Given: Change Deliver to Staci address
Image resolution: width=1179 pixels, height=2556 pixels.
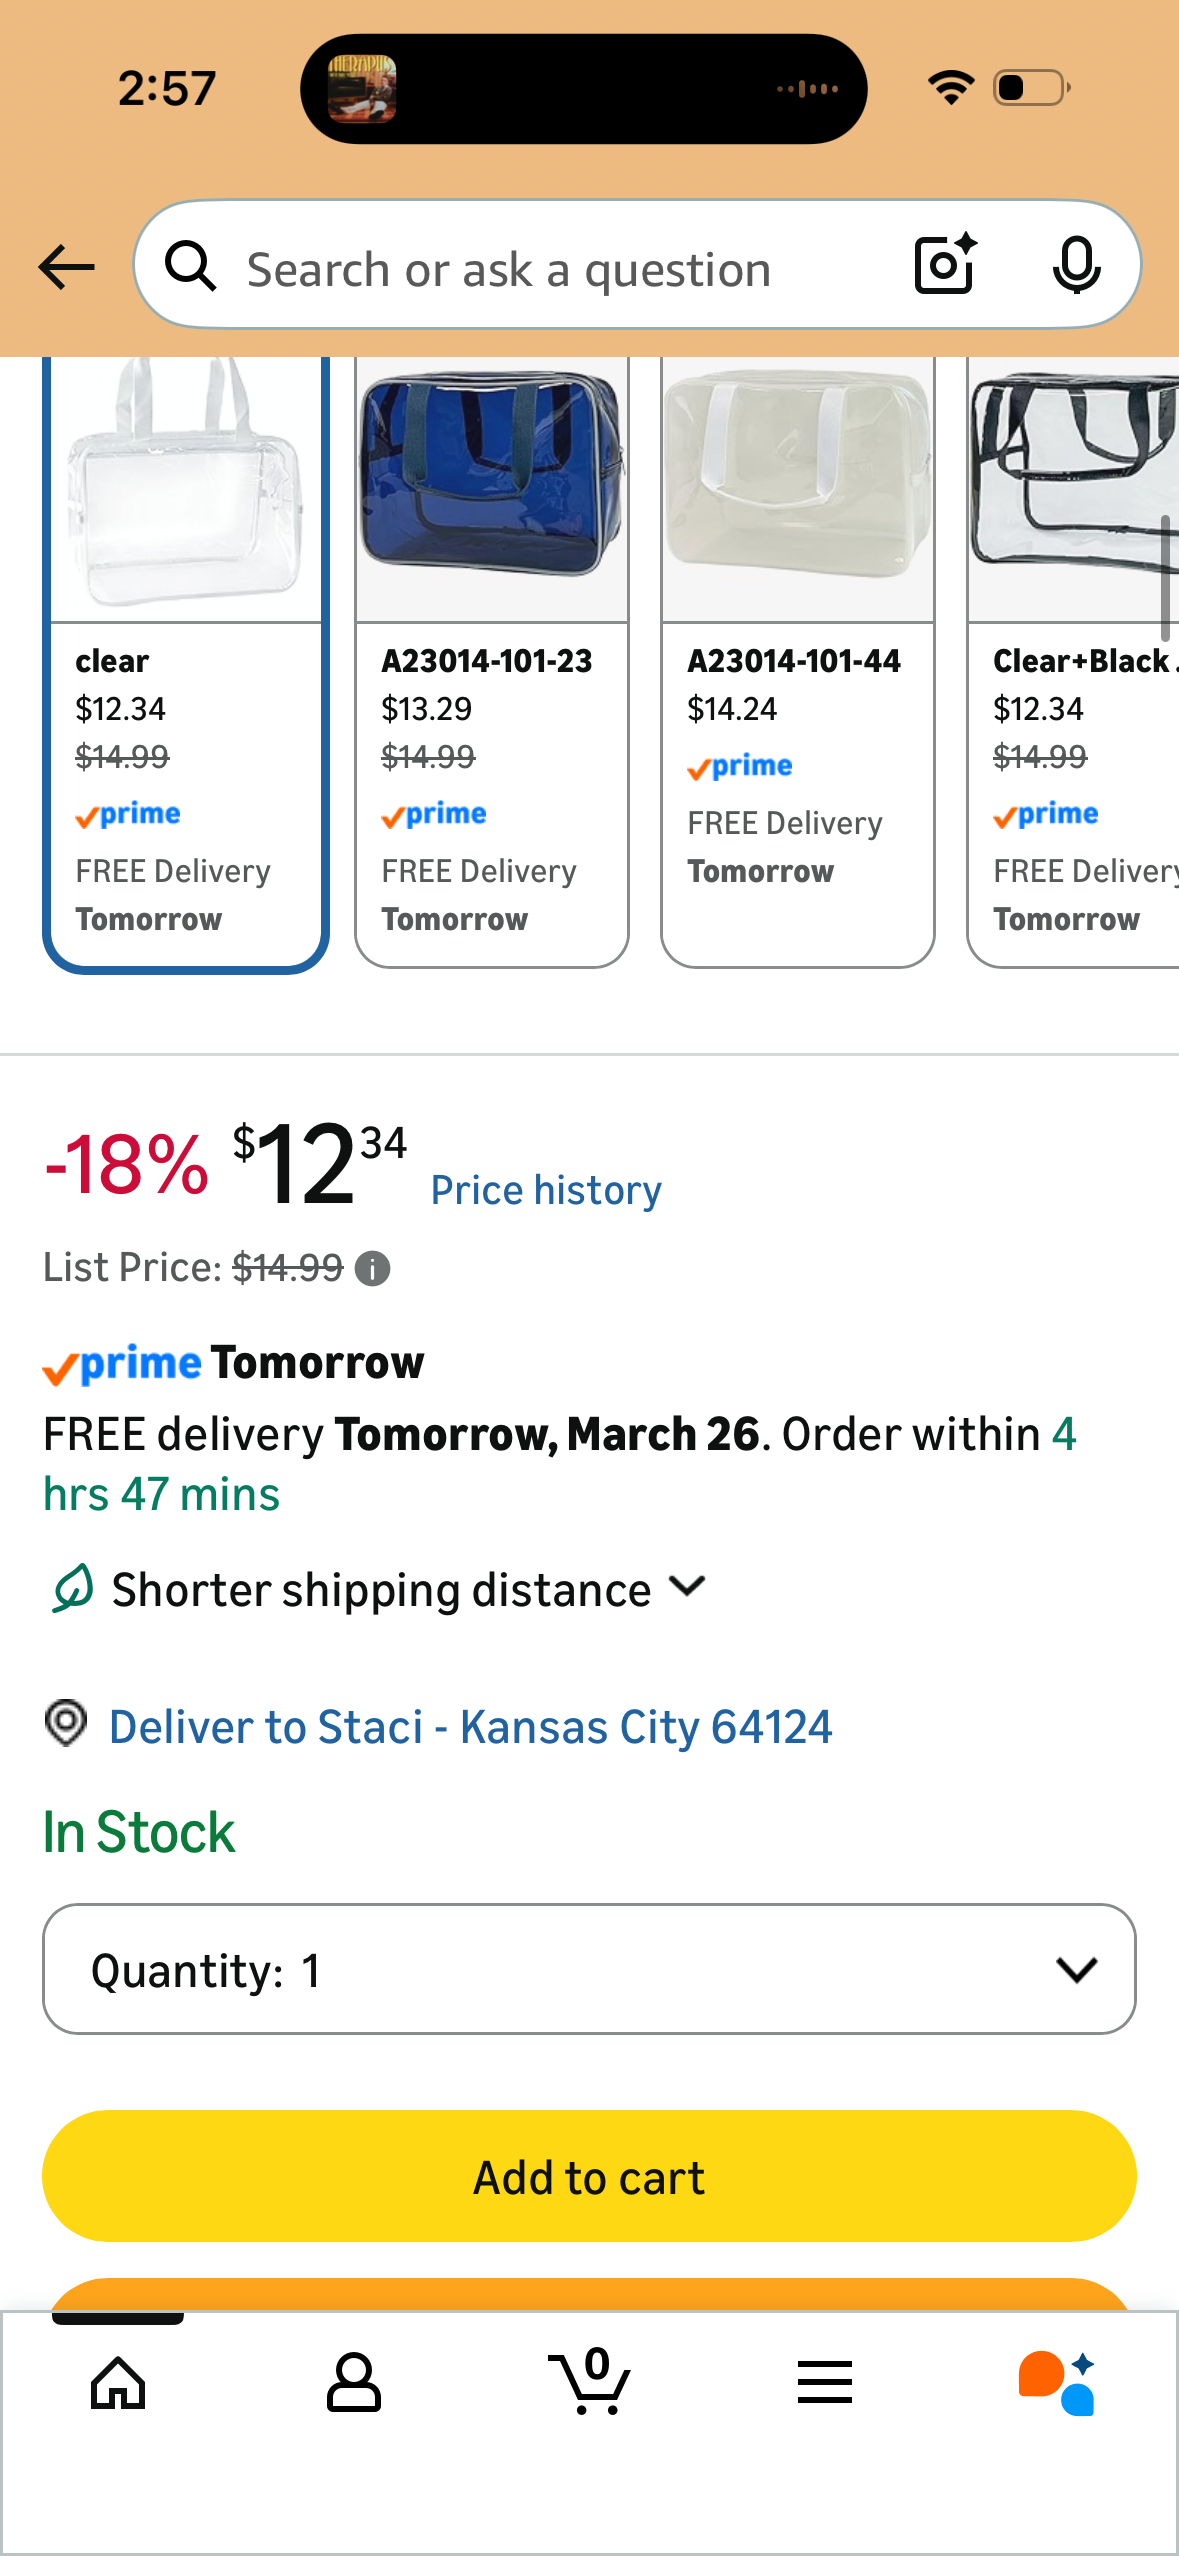Looking at the screenshot, I should pos(470,1727).
